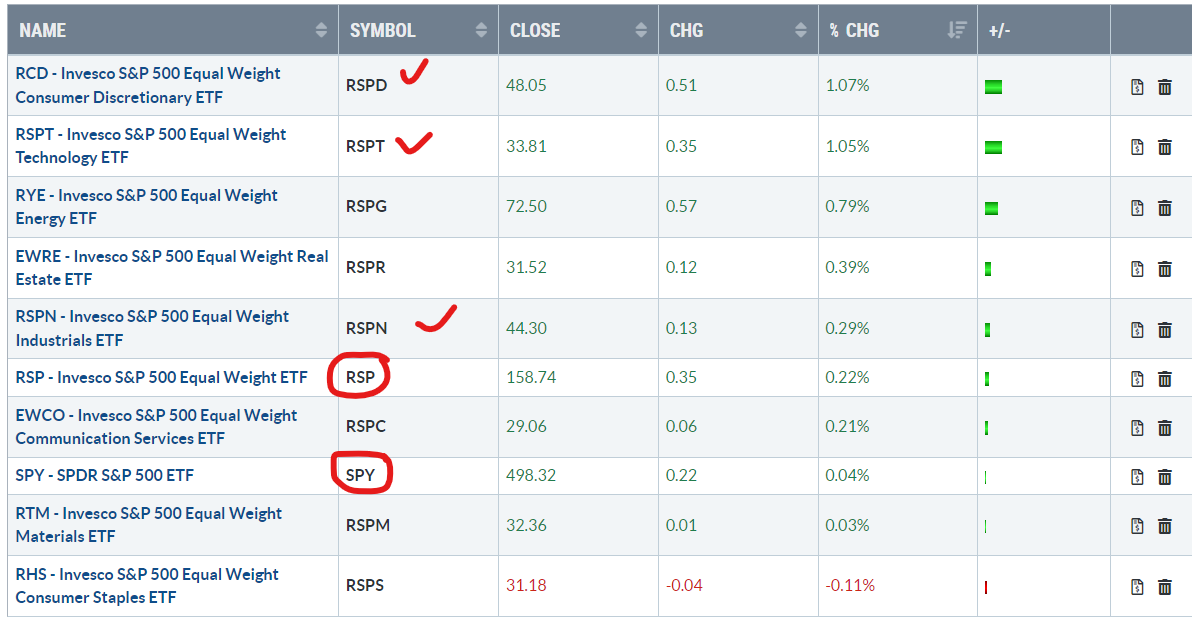Click the red change bar for RSPS

pyautogui.click(x=986, y=588)
